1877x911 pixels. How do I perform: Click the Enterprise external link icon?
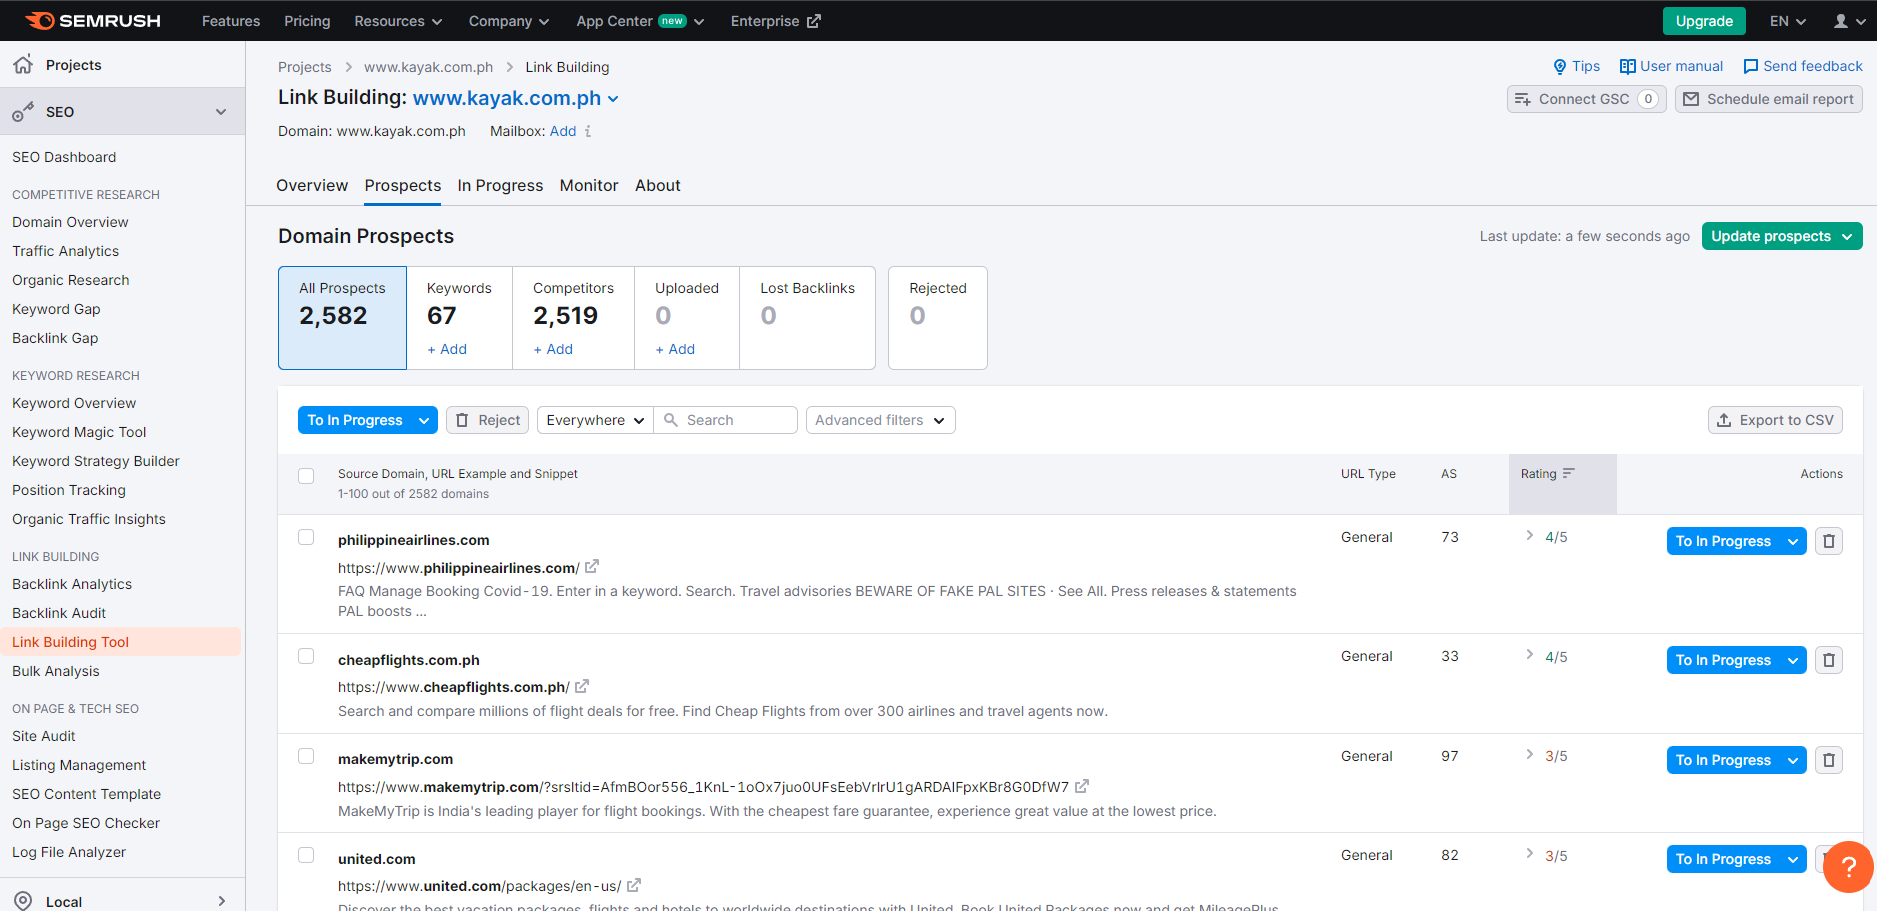tap(814, 21)
